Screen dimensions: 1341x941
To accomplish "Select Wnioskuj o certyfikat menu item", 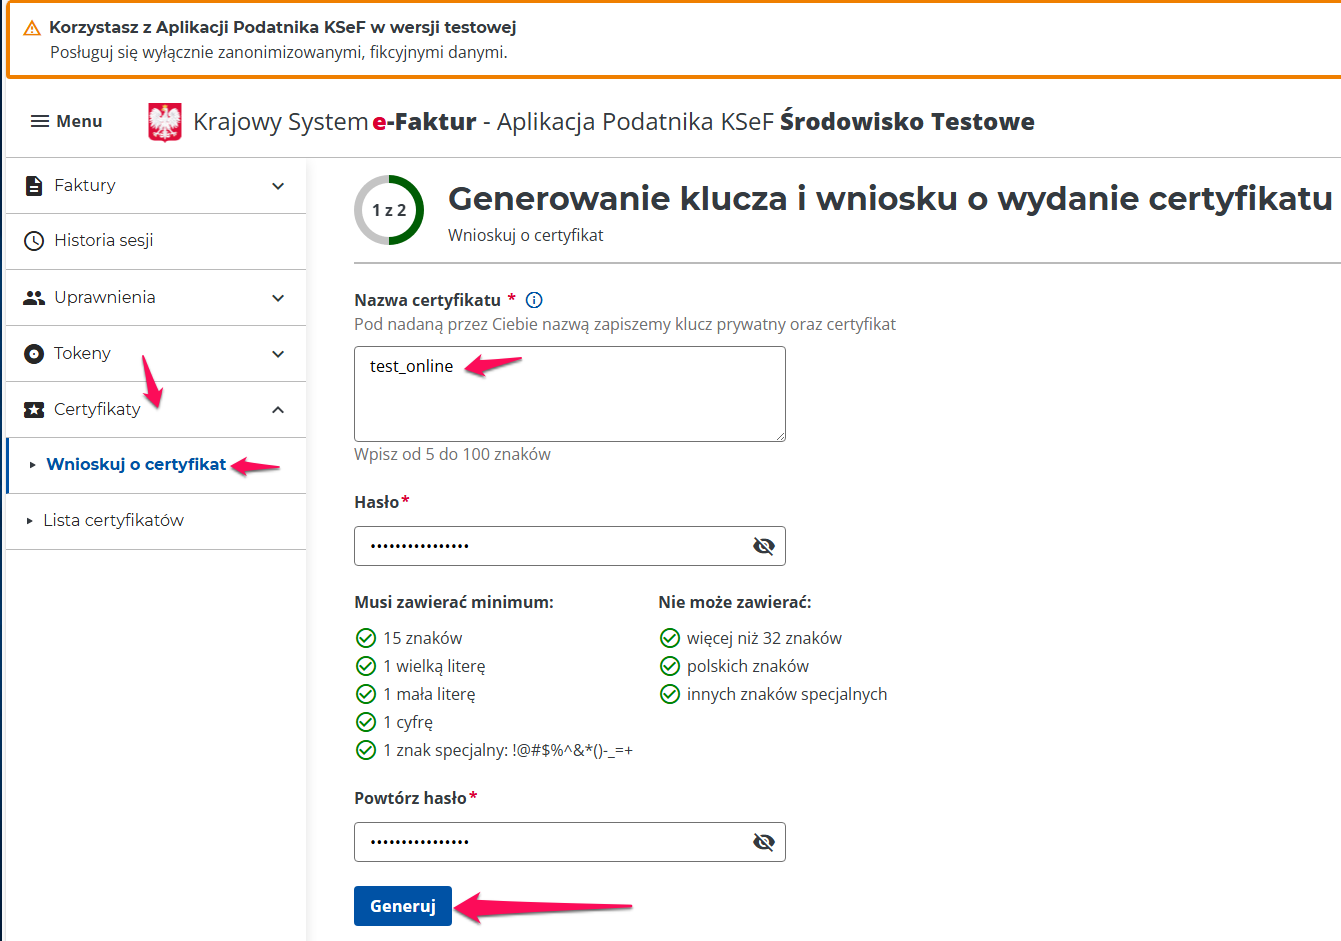I will (x=136, y=465).
